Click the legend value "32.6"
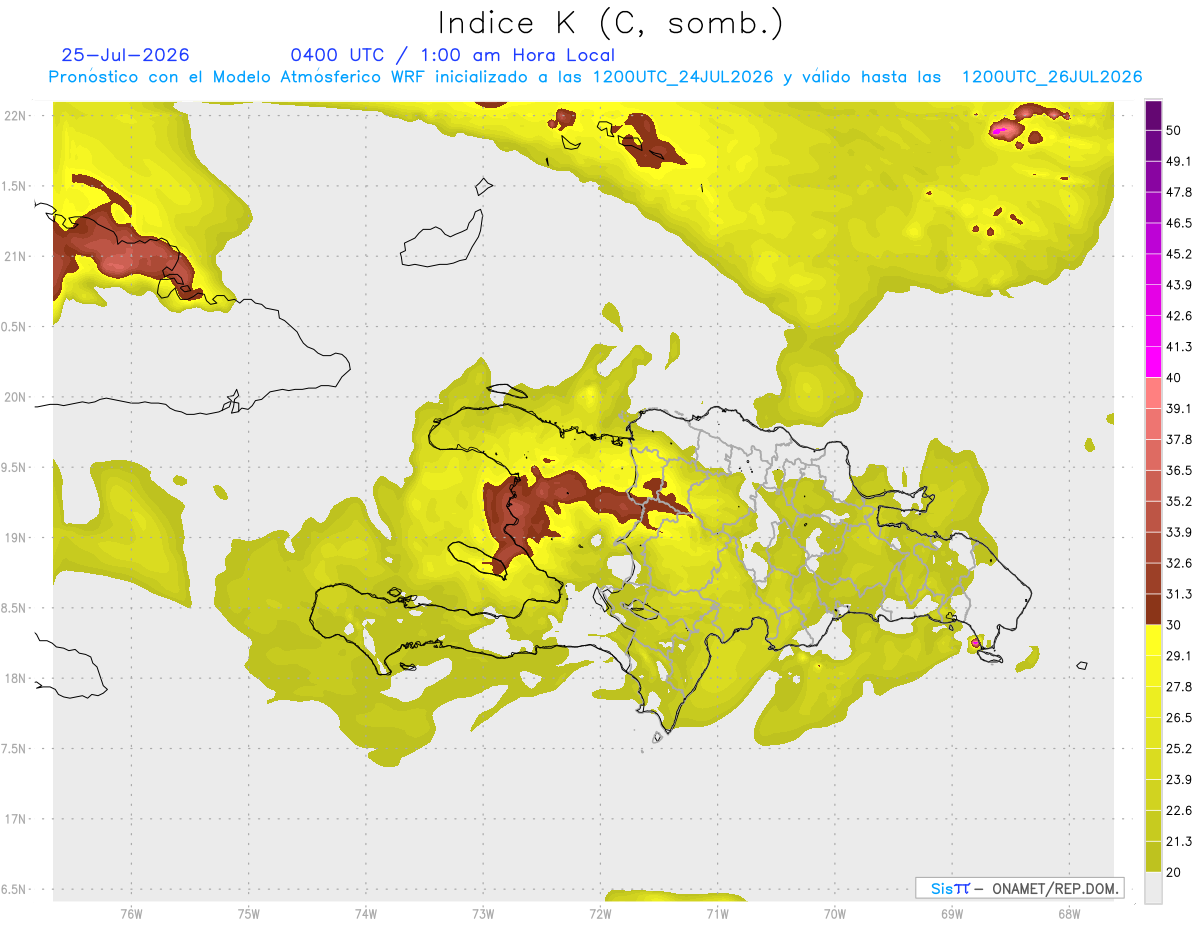The width and height of the screenshot is (1200, 927). tap(1180, 563)
